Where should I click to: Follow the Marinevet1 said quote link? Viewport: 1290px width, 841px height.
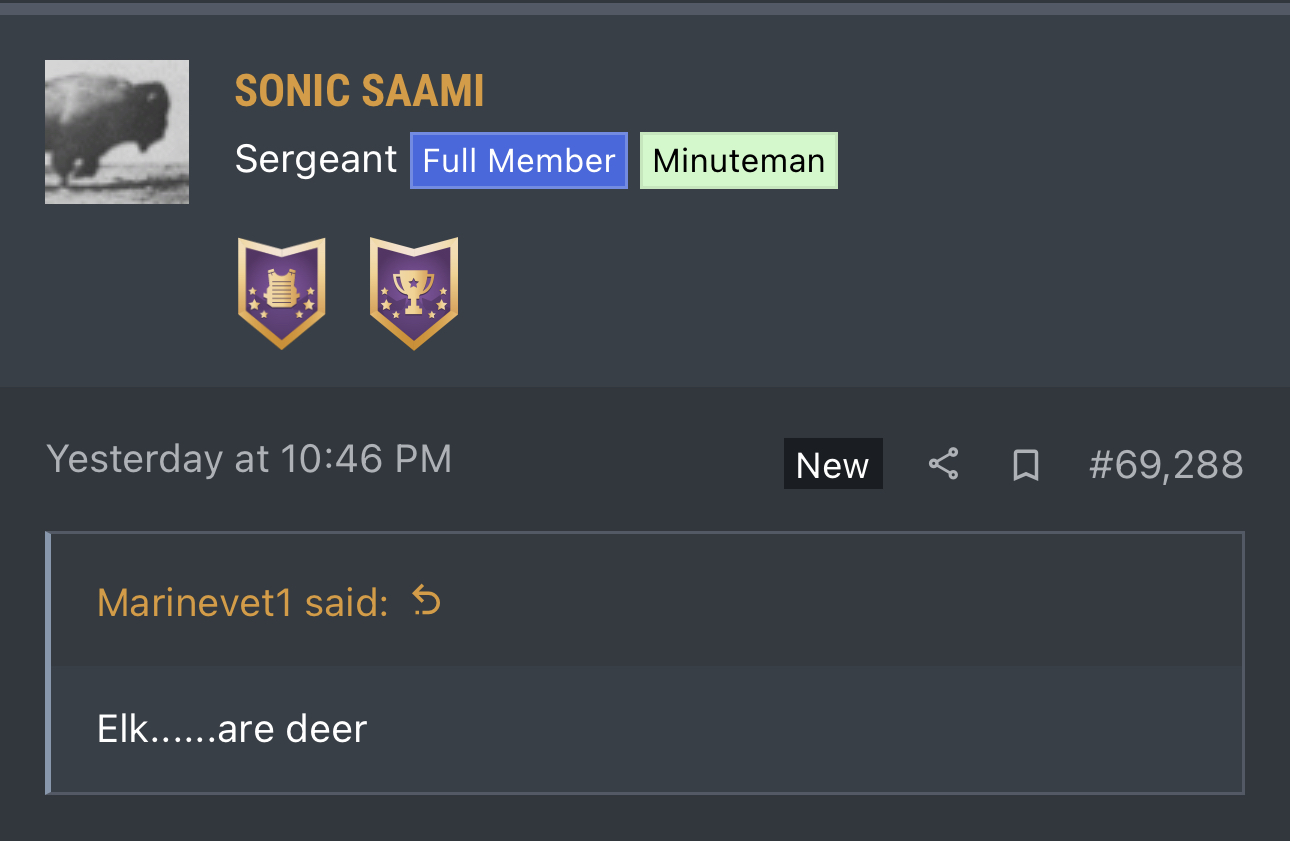[242, 602]
